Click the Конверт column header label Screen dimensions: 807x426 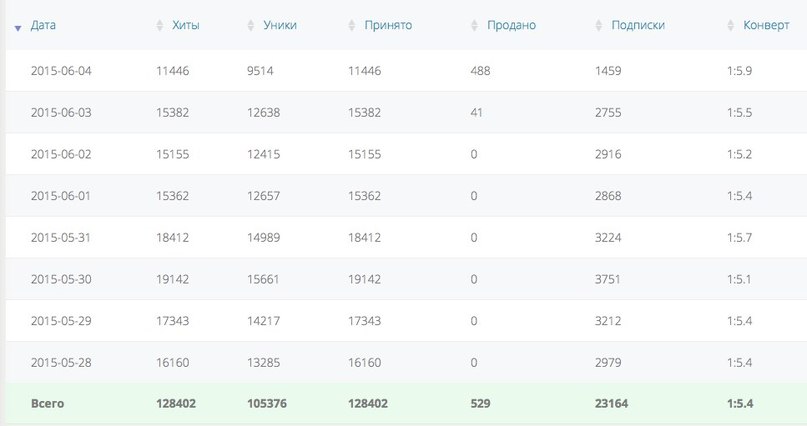(x=766, y=25)
